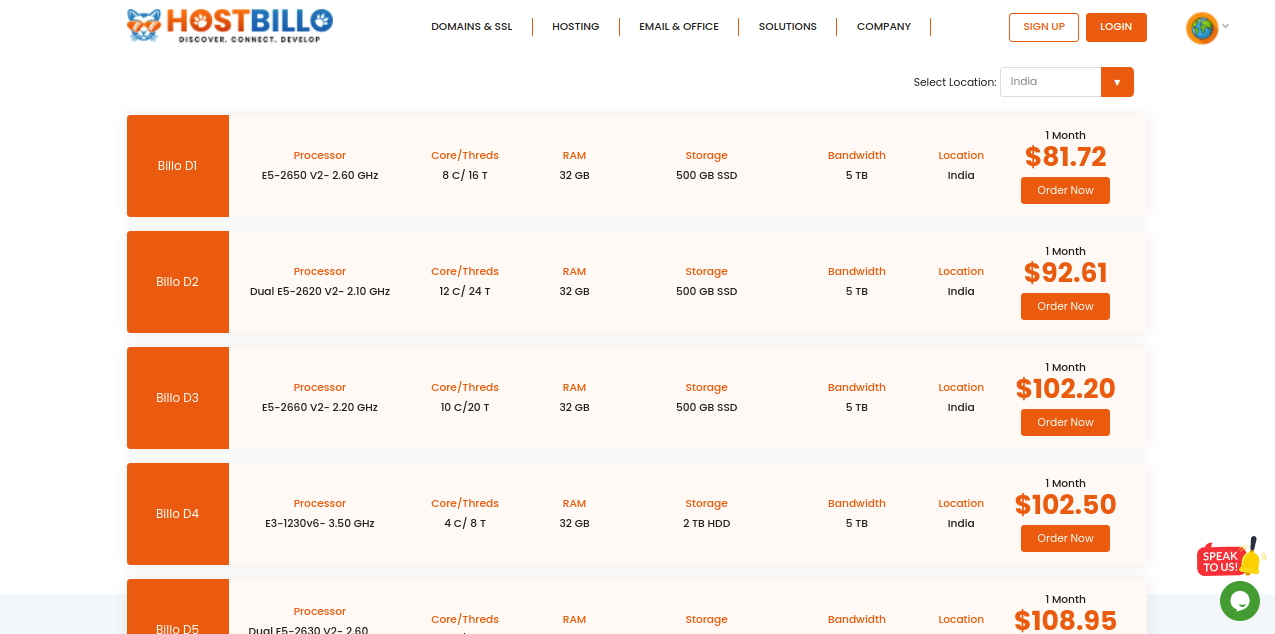Open the Email & Office menu

tap(679, 27)
